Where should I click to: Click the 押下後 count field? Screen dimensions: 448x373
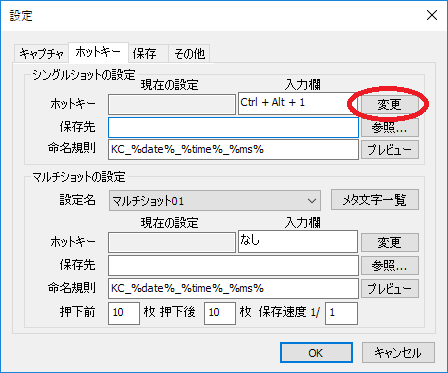point(220,313)
